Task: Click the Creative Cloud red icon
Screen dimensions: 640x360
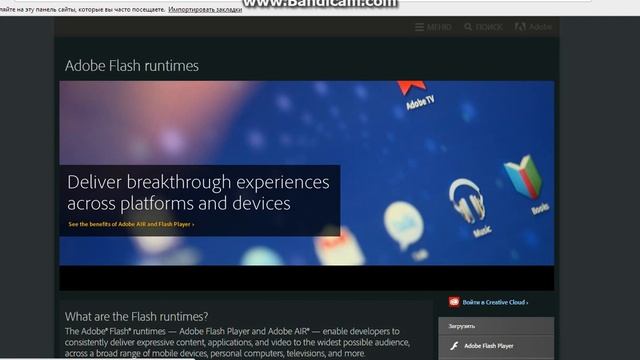Action: (454, 302)
